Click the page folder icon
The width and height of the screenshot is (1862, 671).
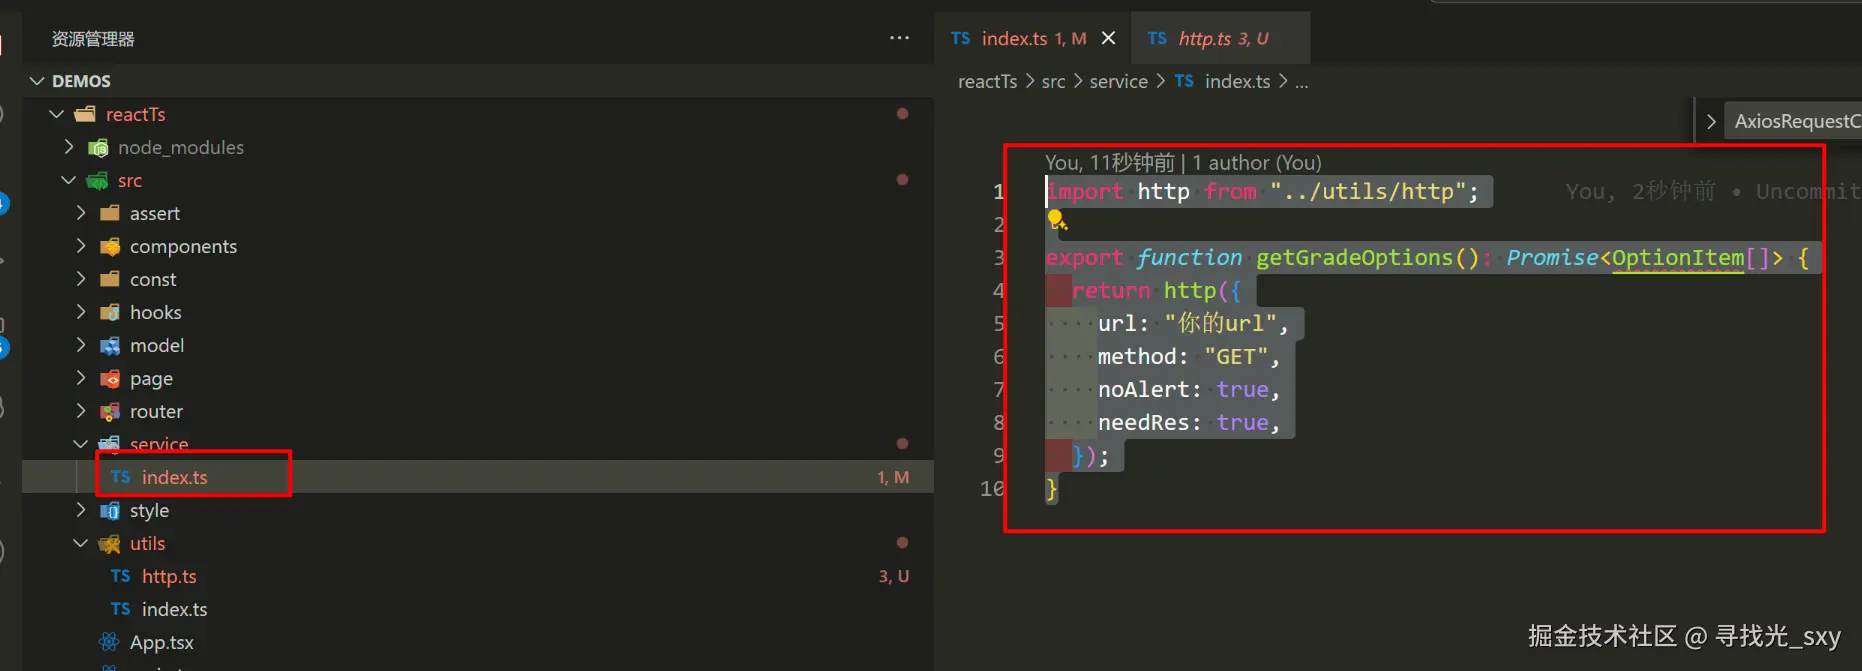pos(110,379)
